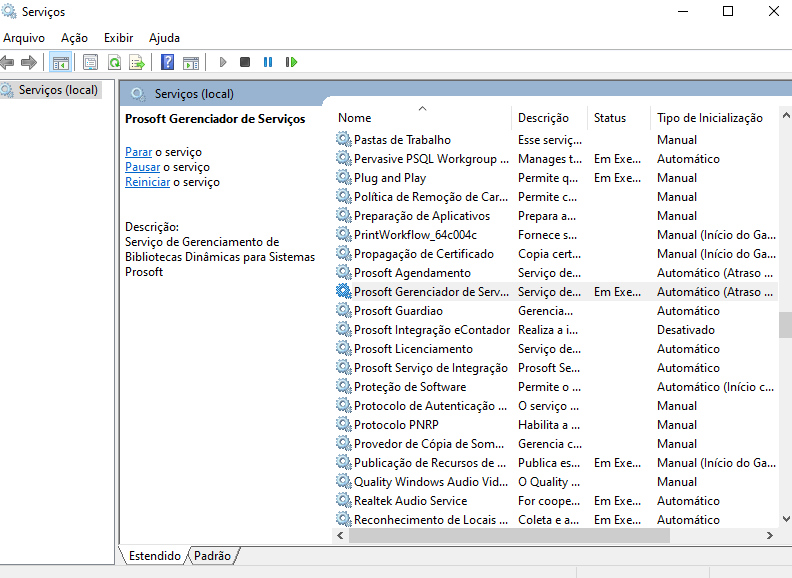Image resolution: width=792 pixels, height=578 pixels.
Task: Toggle the show/hide action pane icon
Action: [191, 63]
